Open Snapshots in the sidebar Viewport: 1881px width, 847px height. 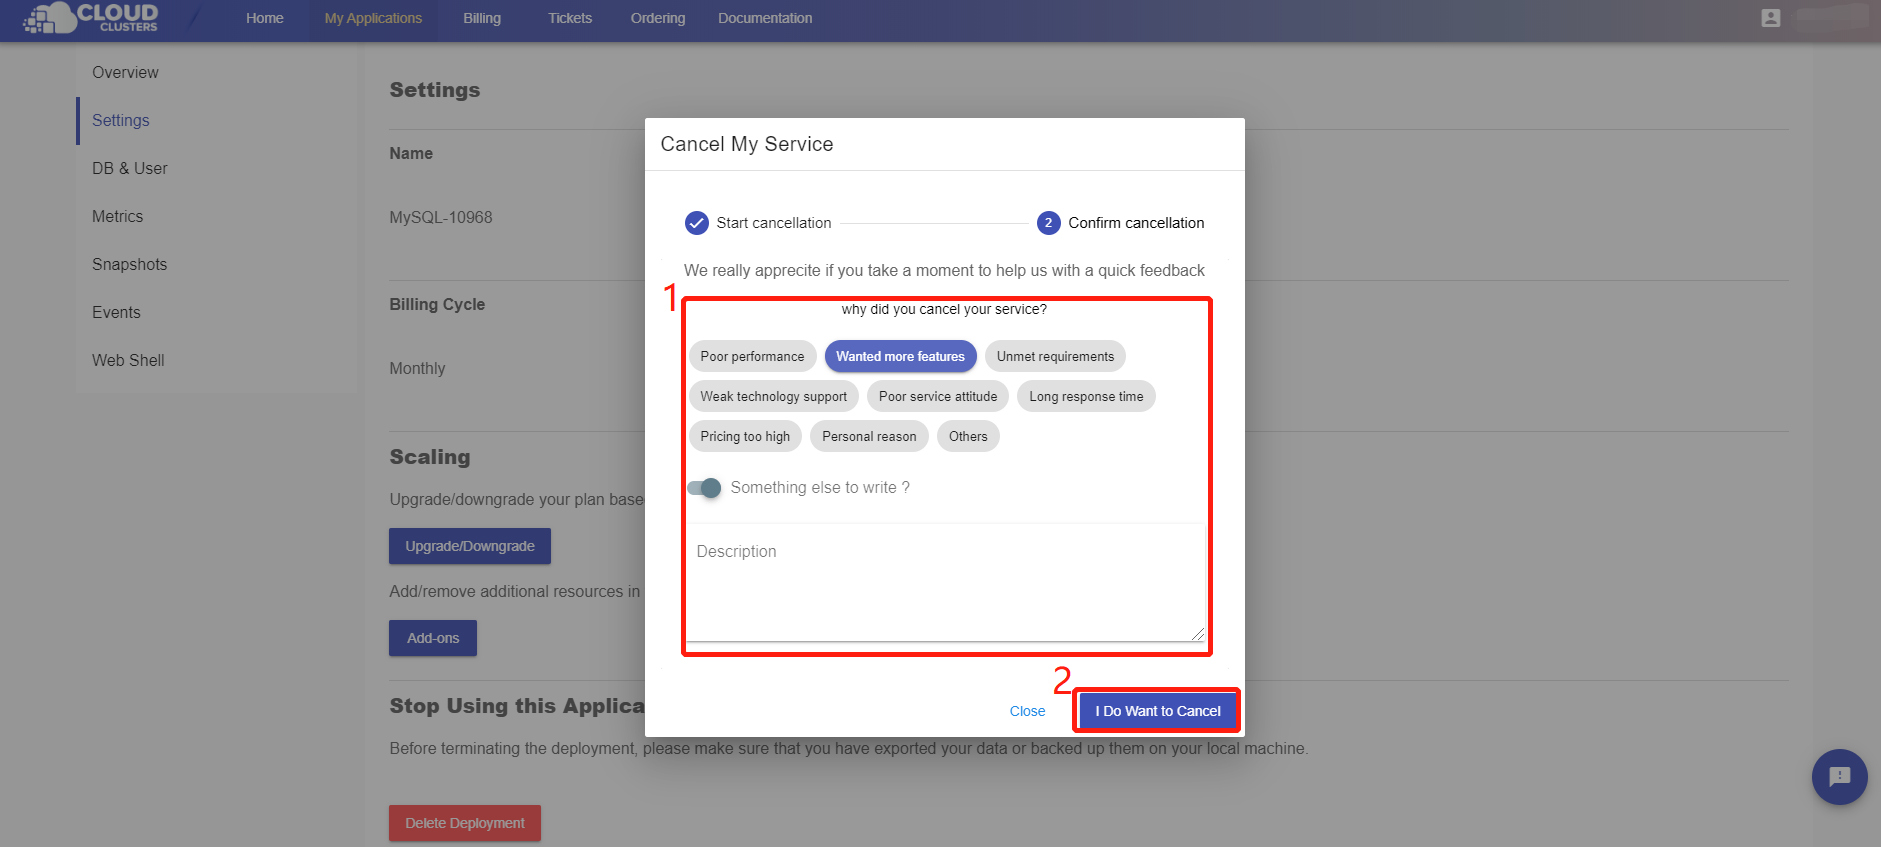coord(130,264)
